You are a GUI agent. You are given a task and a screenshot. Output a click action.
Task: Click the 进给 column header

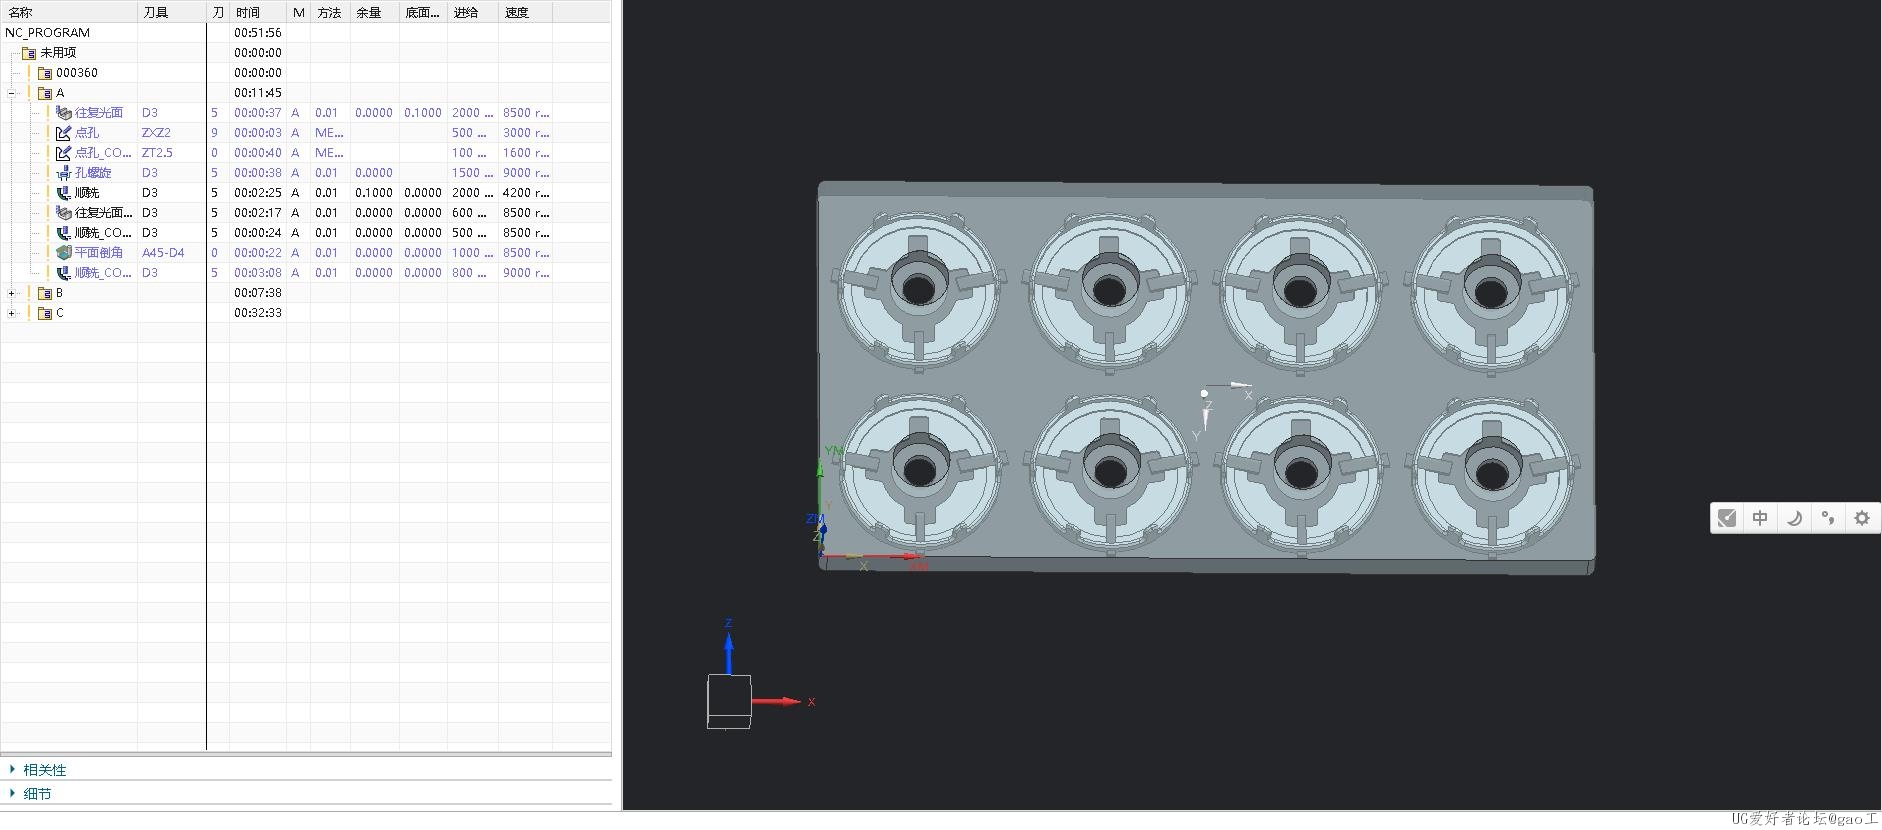473,12
